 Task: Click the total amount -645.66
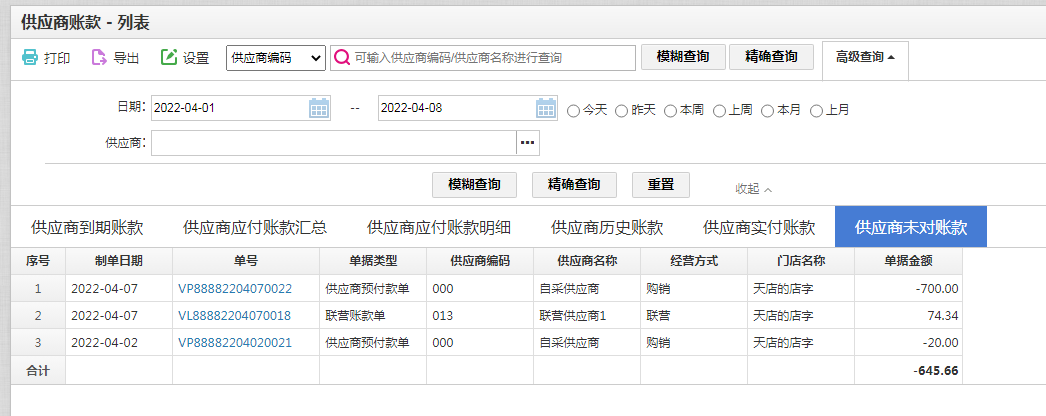coord(909,371)
